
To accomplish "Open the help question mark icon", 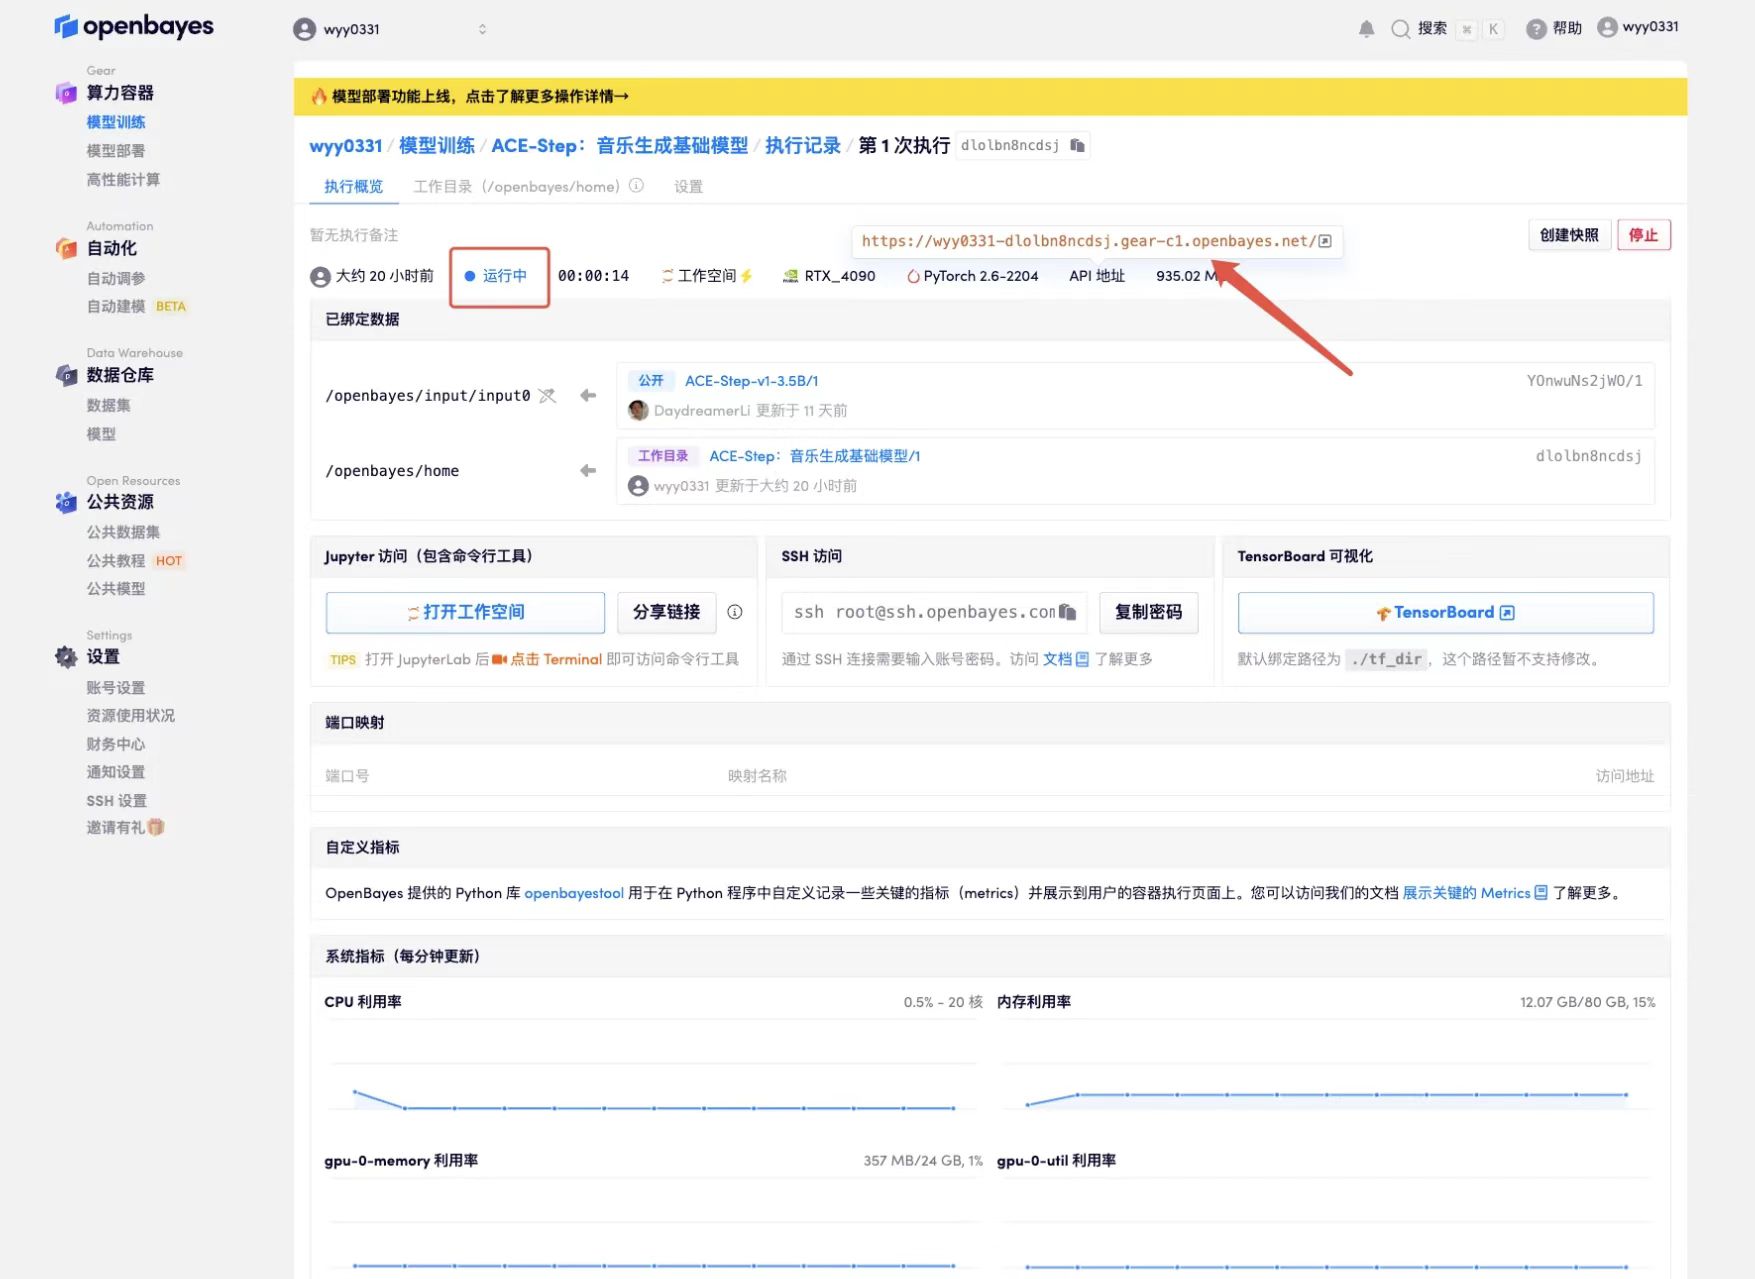I will (x=1536, y=29).
